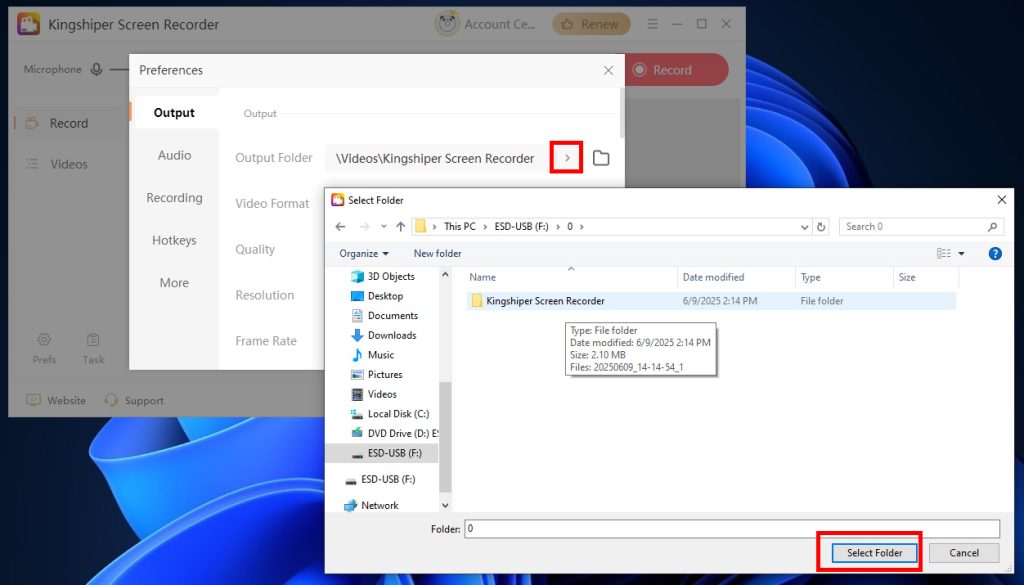Go back using the arrow in Select Folder
This screenshot has width=1024, height=585.
(340, 227)
